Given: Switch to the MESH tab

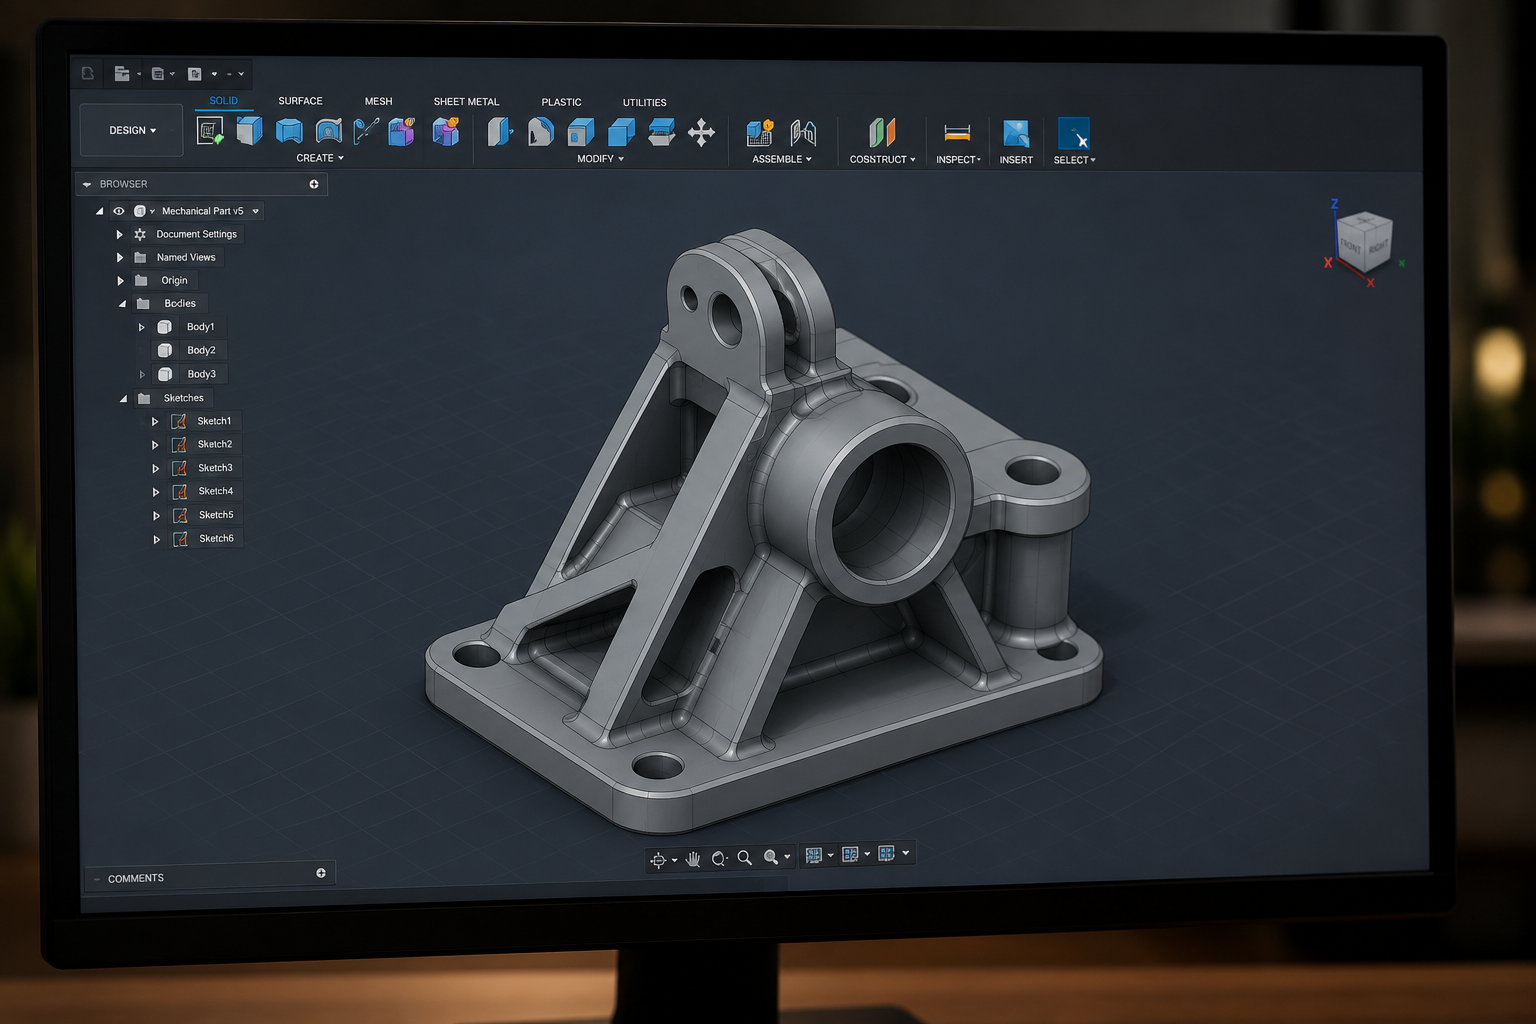Looking at the screenshot, I should [378, 101].
